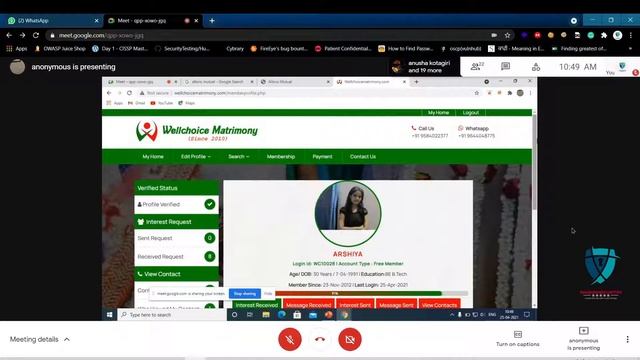Open Microsoft Edge on shared taskbar

point(282,315)
